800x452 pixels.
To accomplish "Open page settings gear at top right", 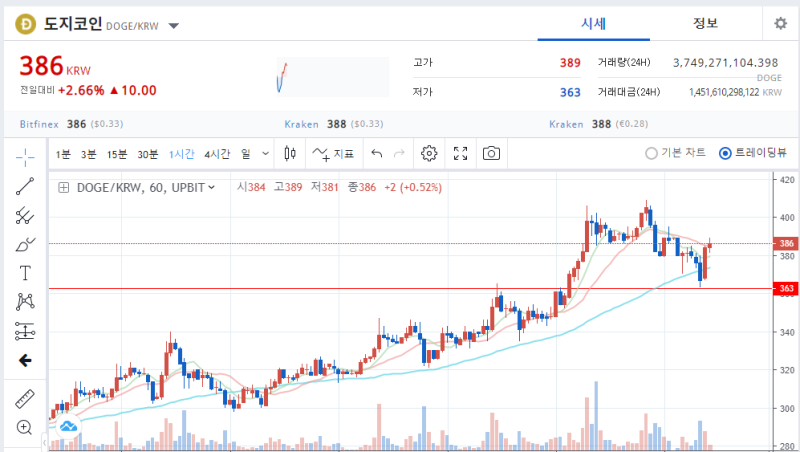I will click(x=780, y=23).
